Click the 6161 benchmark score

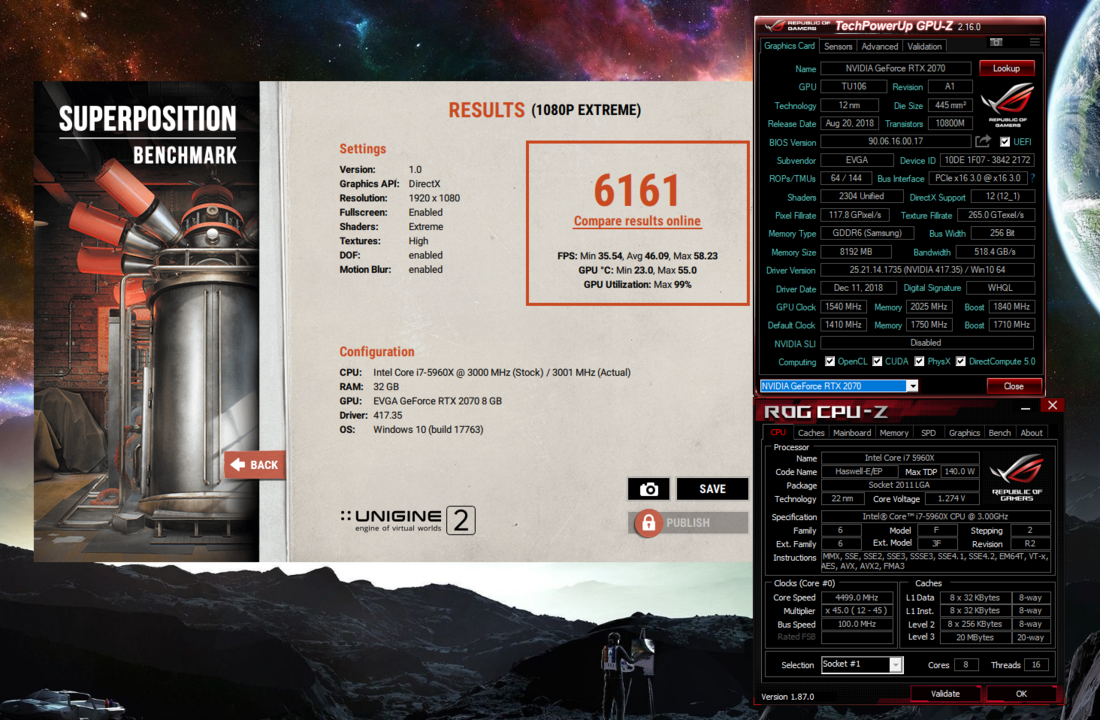point(637,191)
